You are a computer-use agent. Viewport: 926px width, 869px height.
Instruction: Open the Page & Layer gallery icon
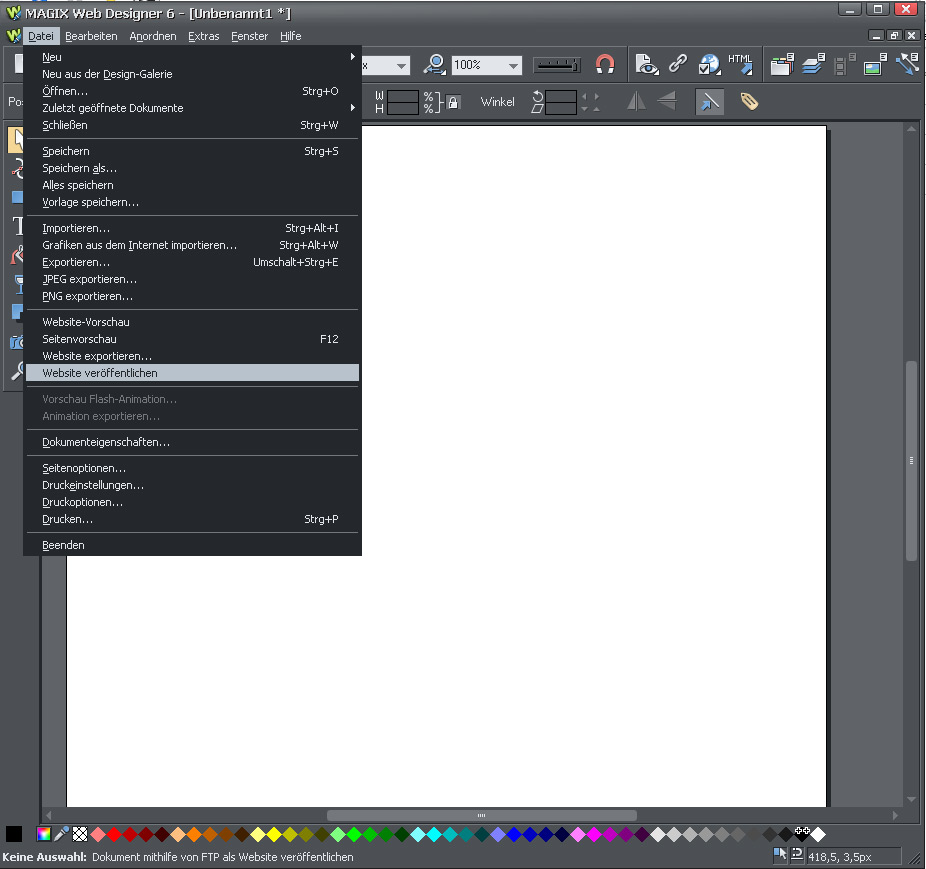tap(813, 64)
